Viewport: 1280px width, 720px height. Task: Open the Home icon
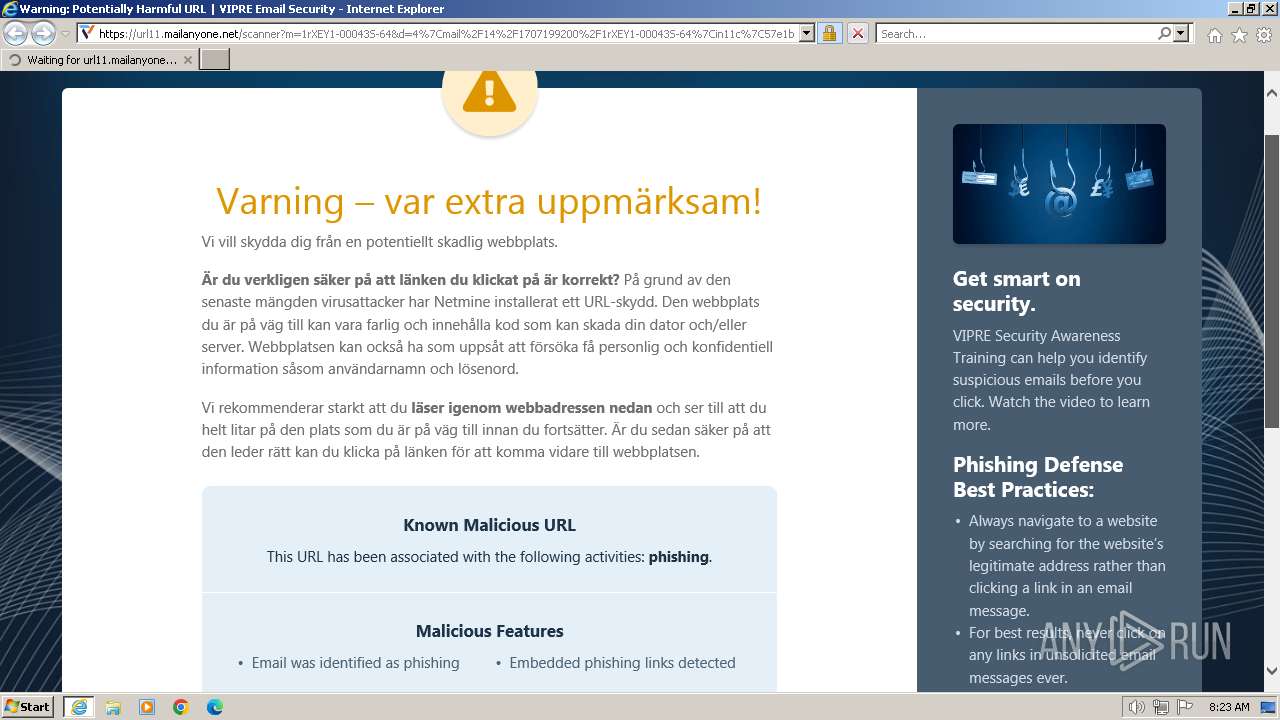pos(1214,34)
